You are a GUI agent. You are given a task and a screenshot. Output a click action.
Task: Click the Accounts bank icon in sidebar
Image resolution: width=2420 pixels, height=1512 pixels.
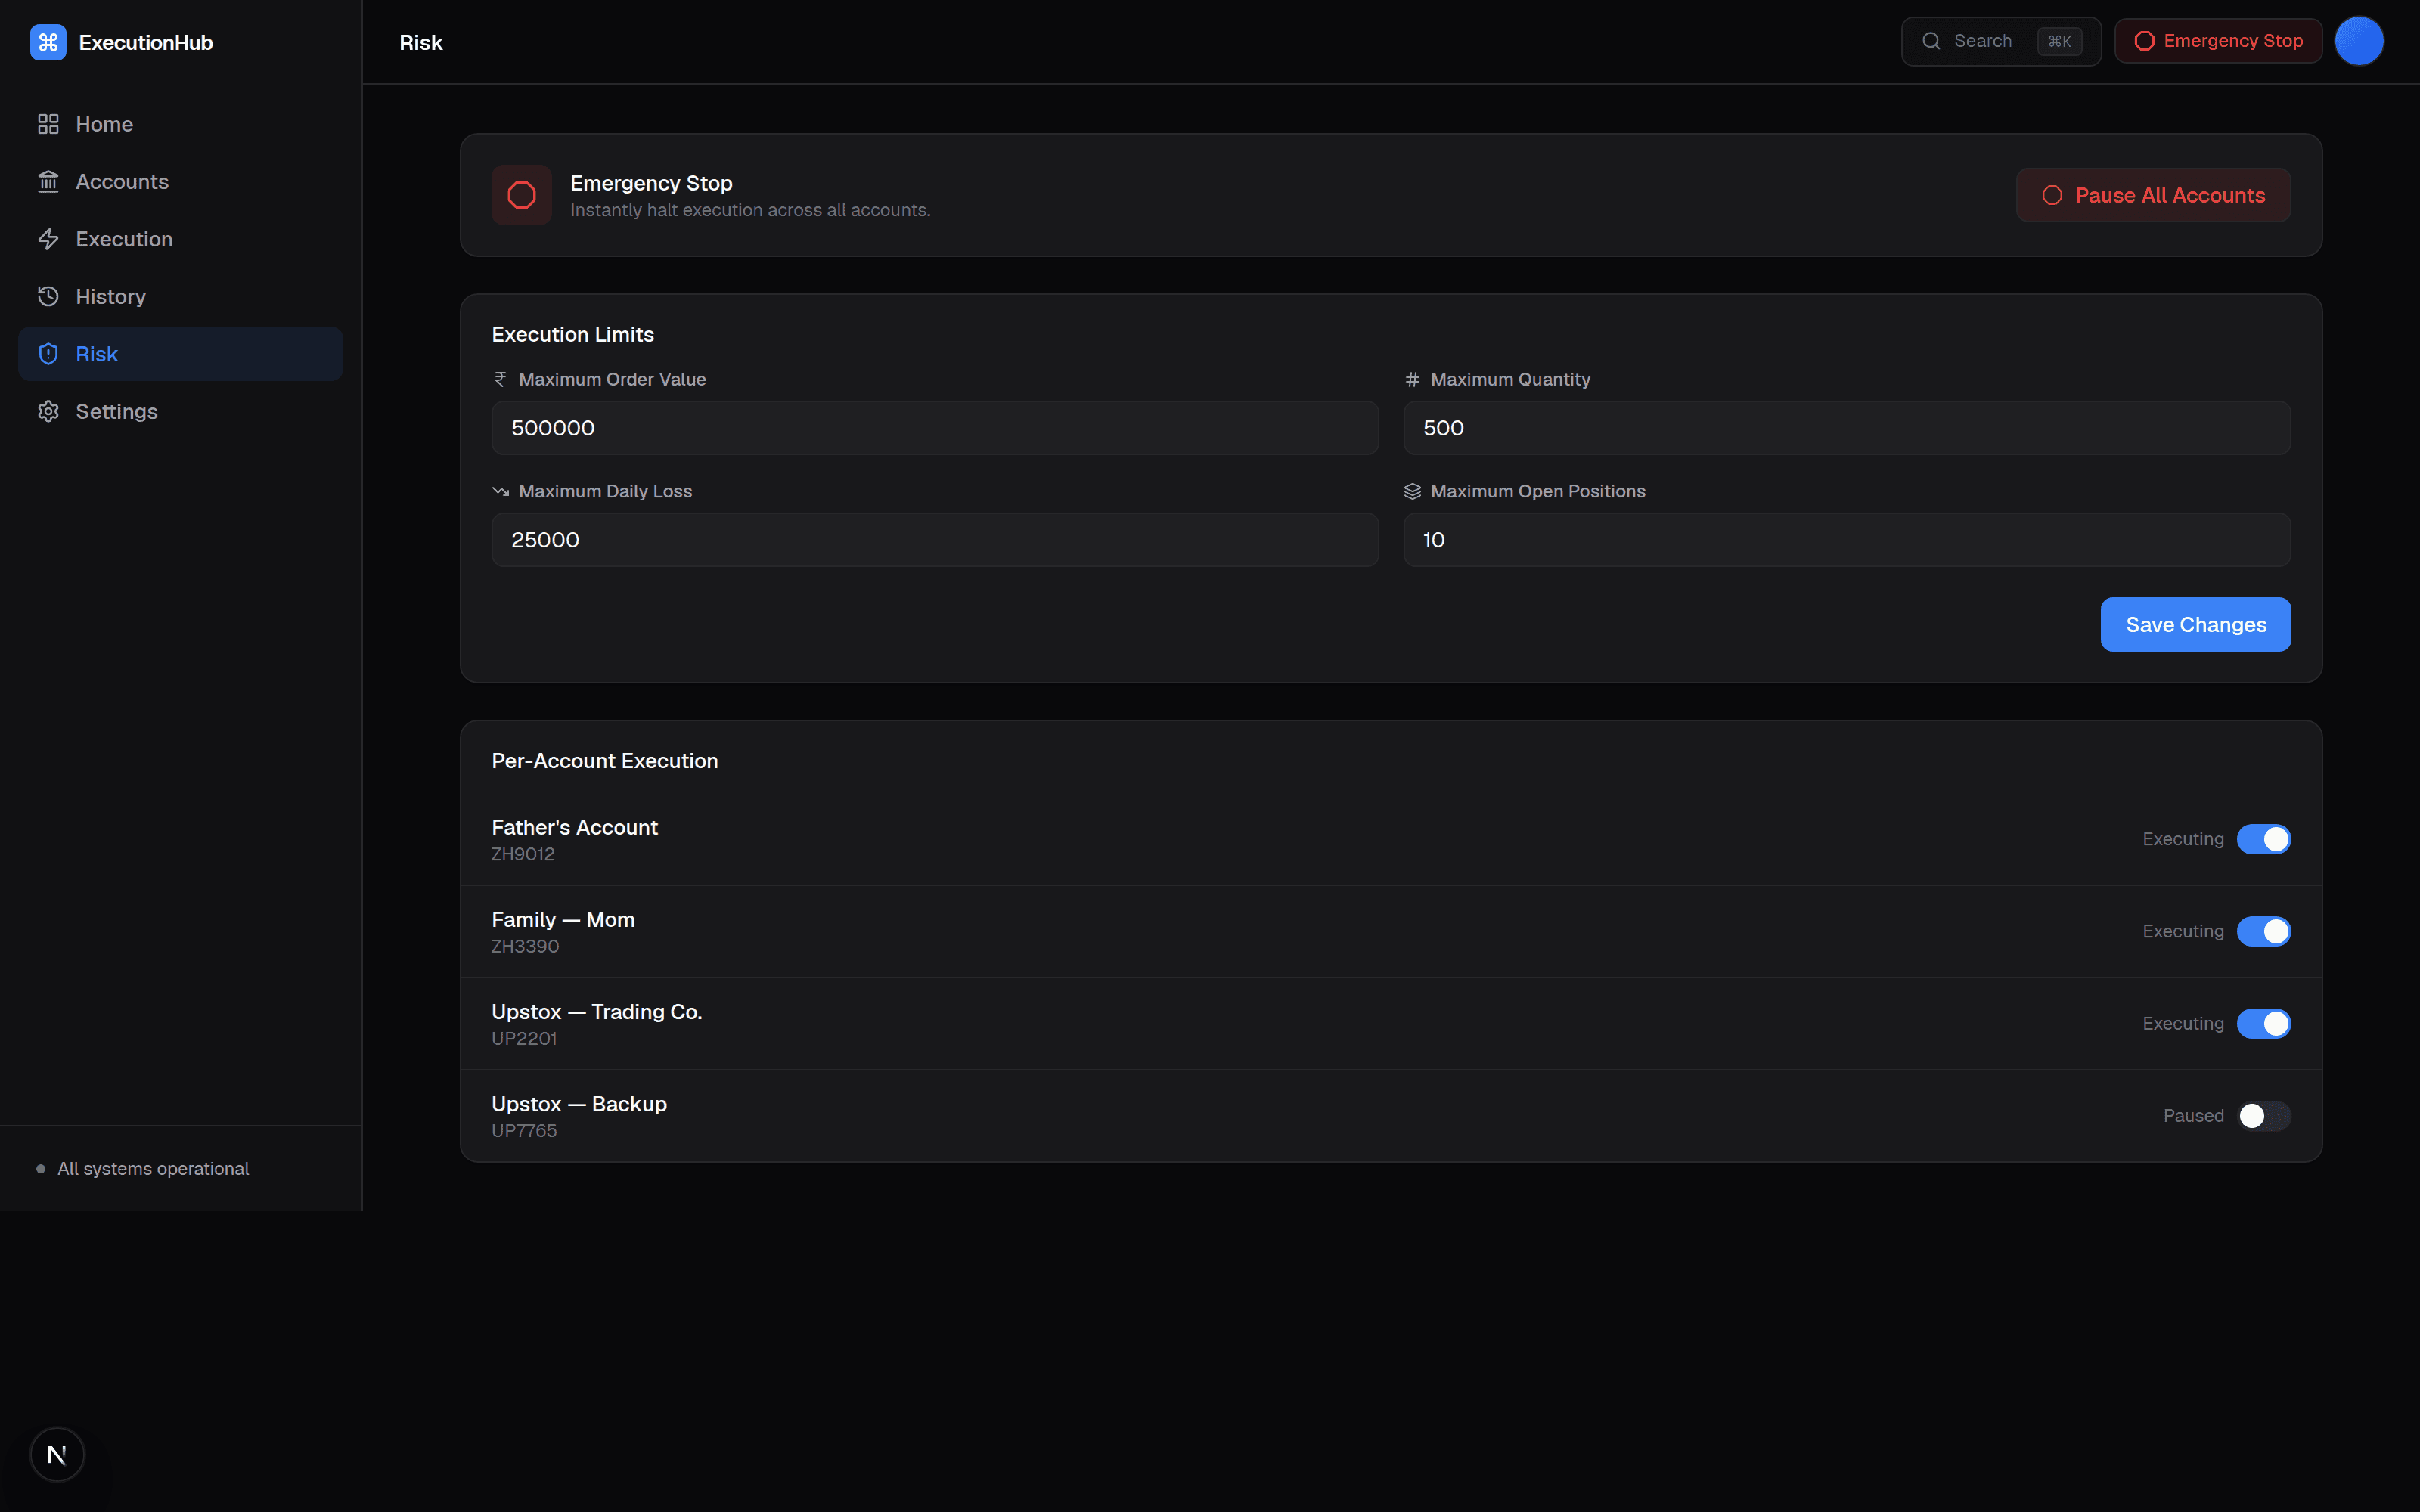pos(48,182)
